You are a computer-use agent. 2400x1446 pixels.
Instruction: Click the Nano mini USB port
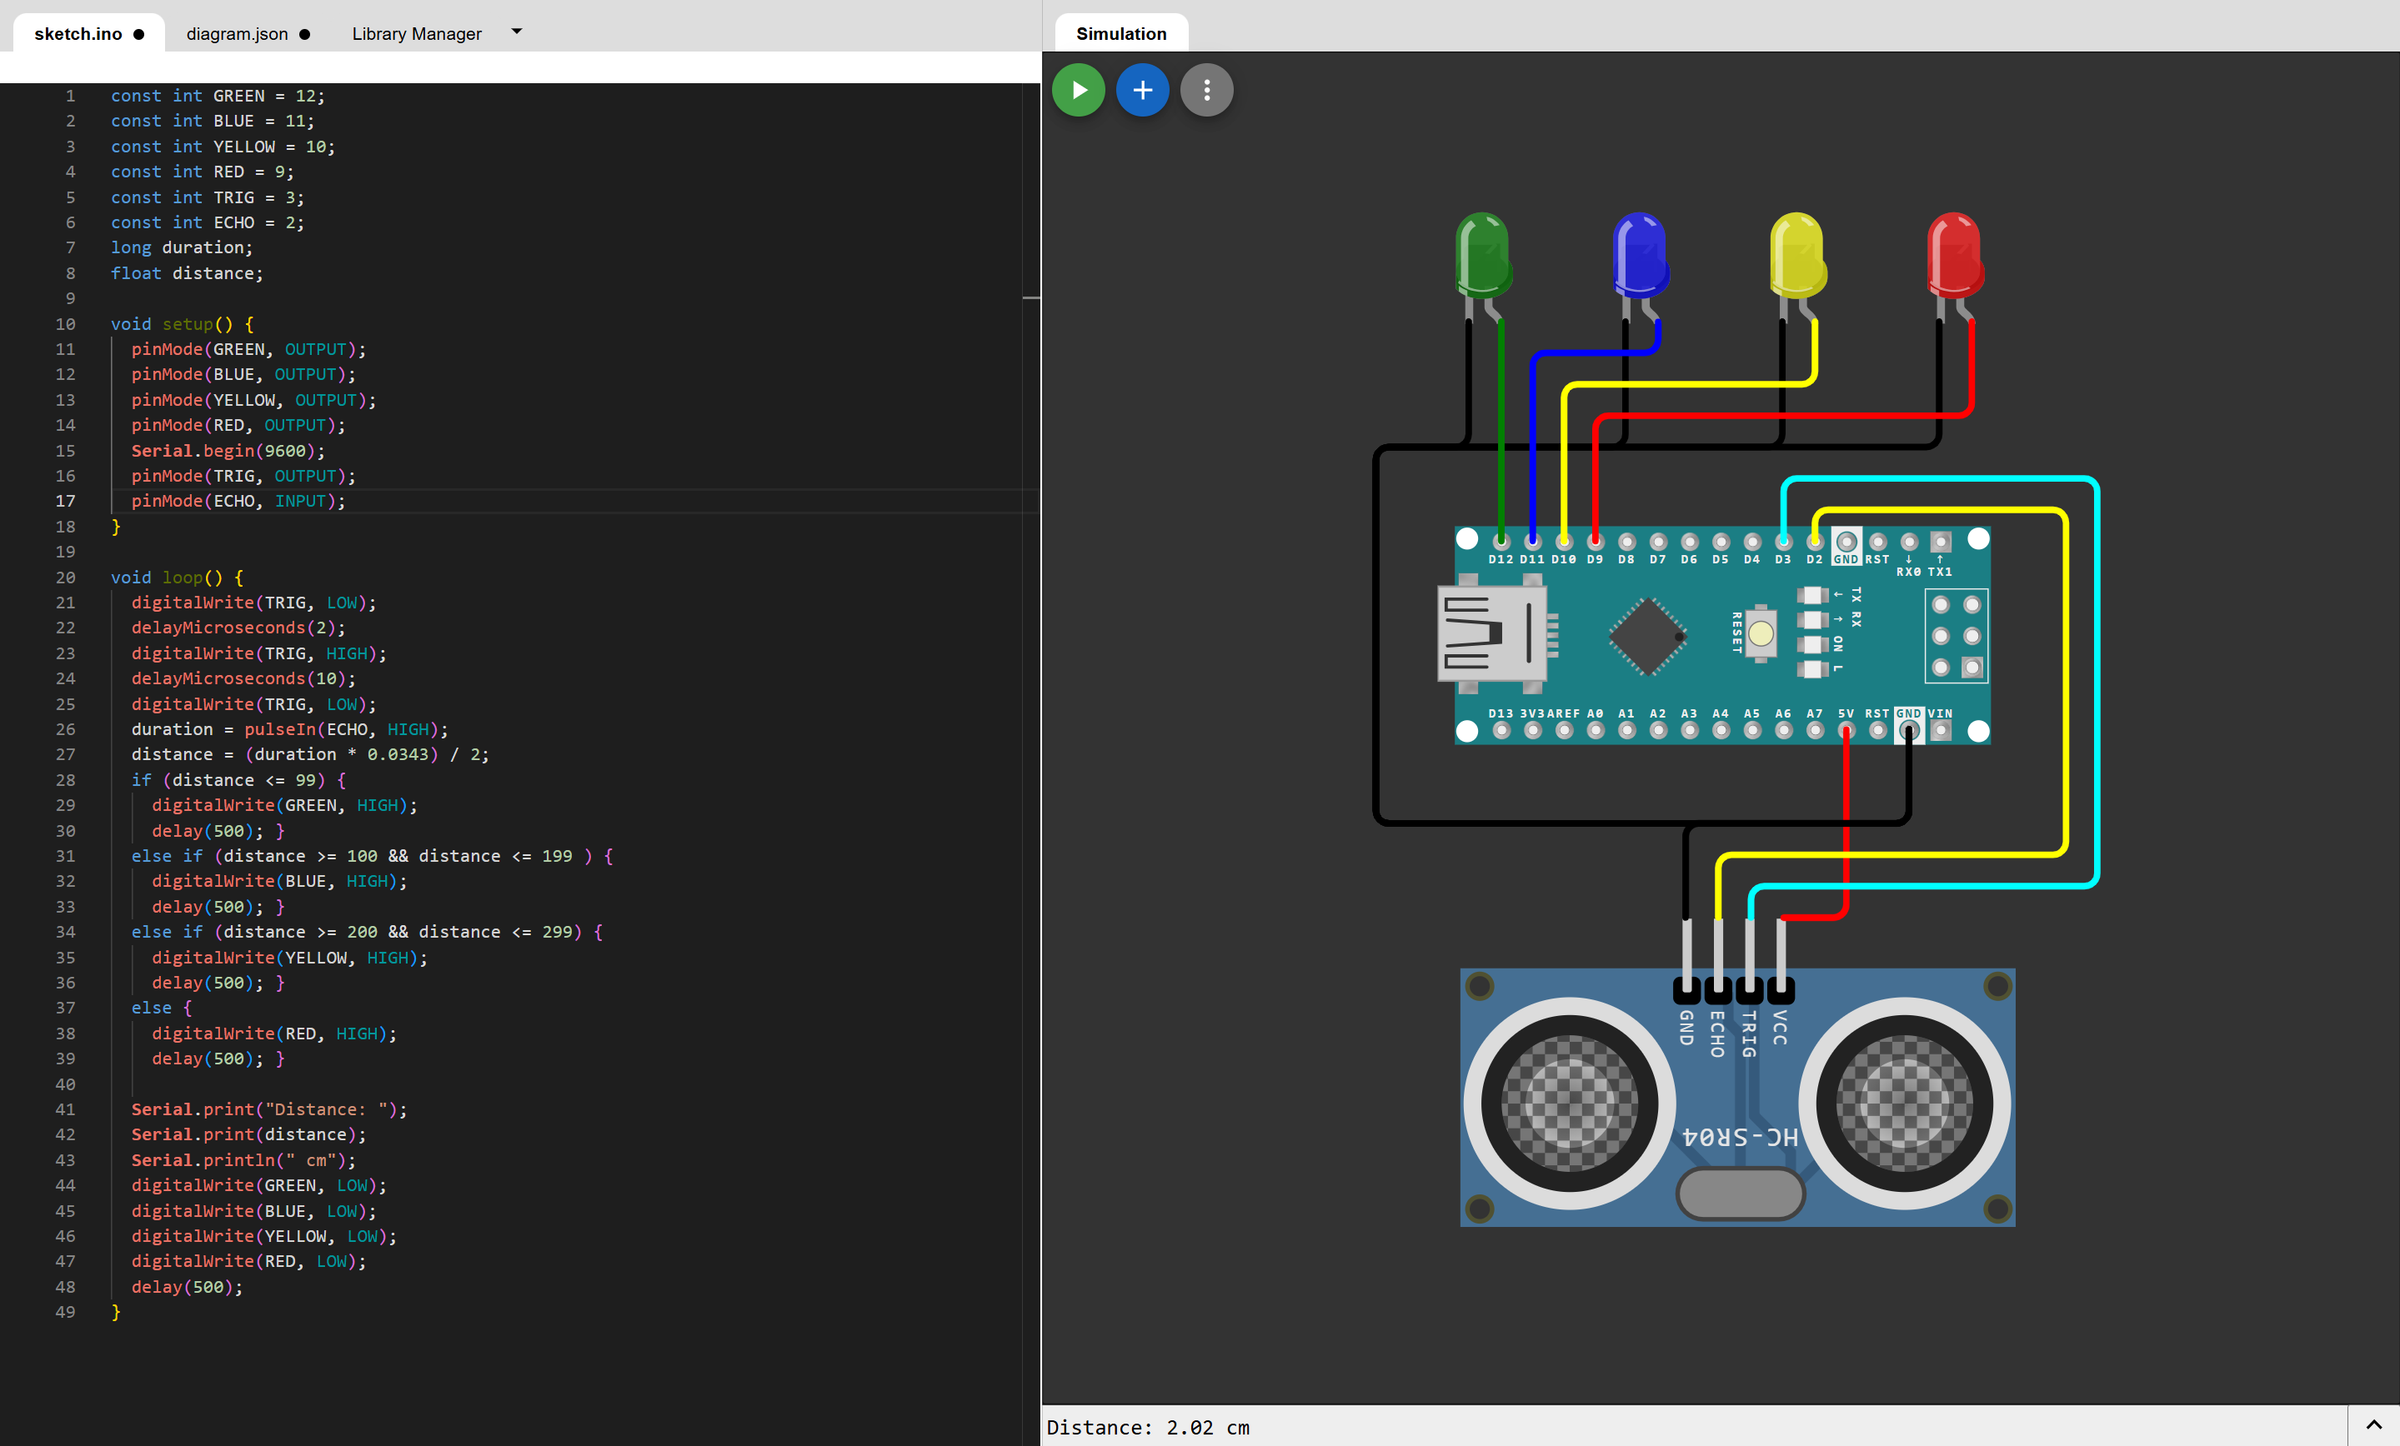pyautogui.click(x=1490, y=634)
